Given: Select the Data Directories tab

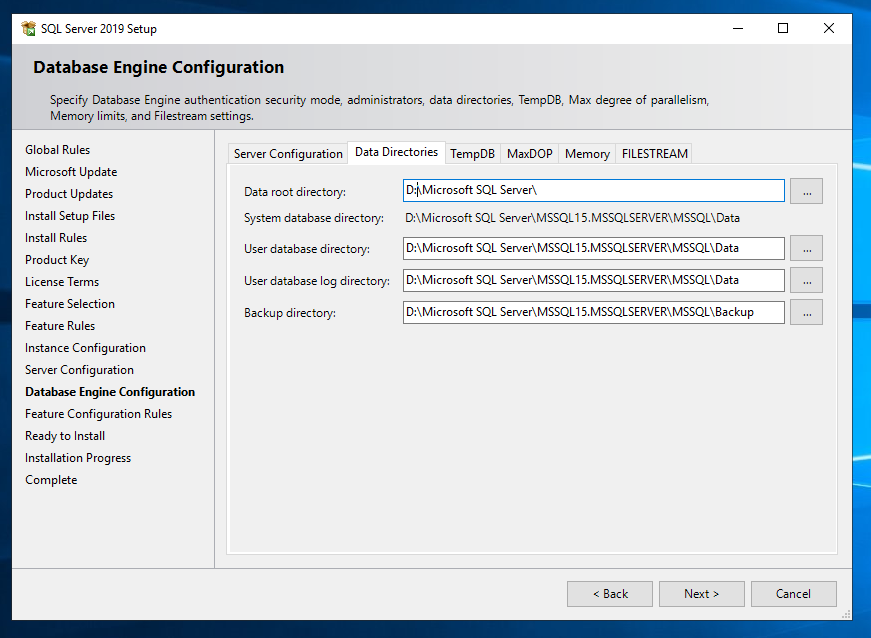Looking at the screenshot, I should point(396,152).
